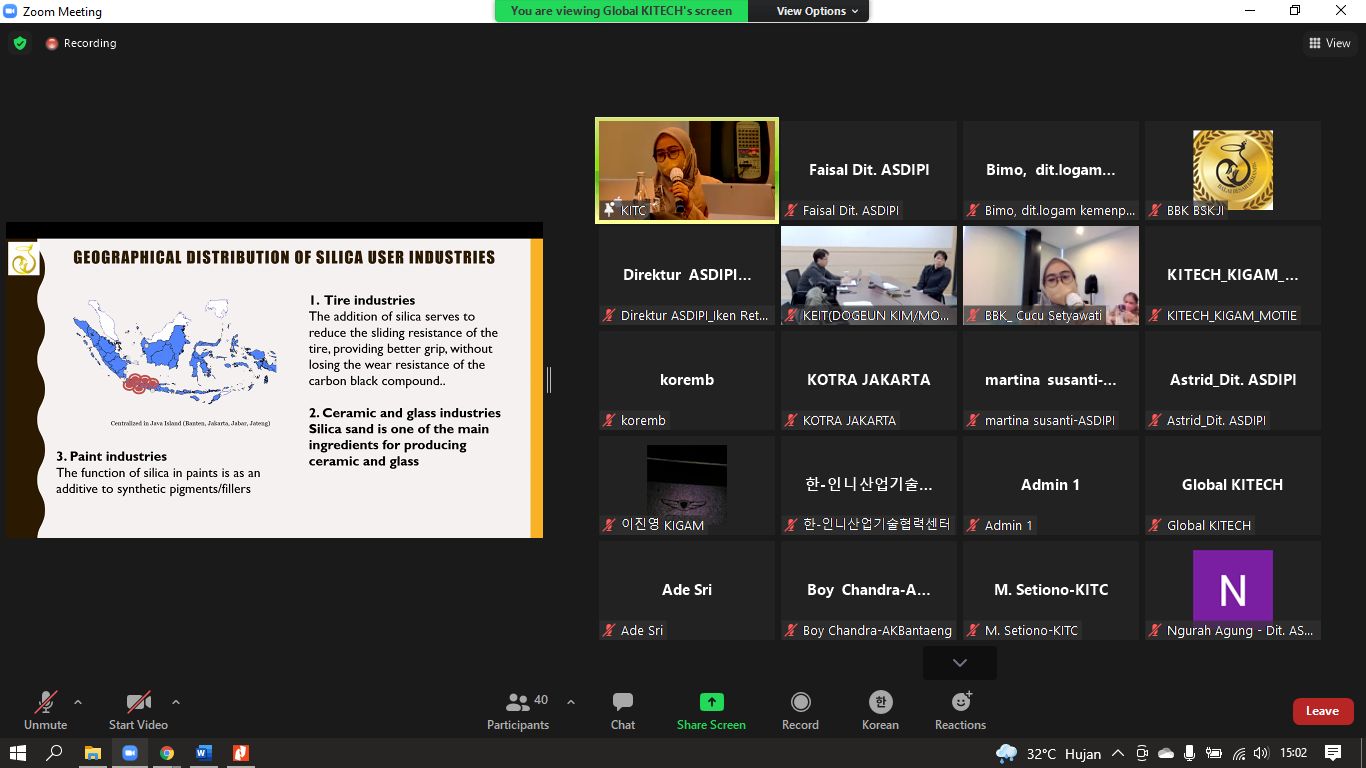Screen dimensions: 1366x768
Task: Click muted mic icon on Faisal tile
Action: point(791,210)
